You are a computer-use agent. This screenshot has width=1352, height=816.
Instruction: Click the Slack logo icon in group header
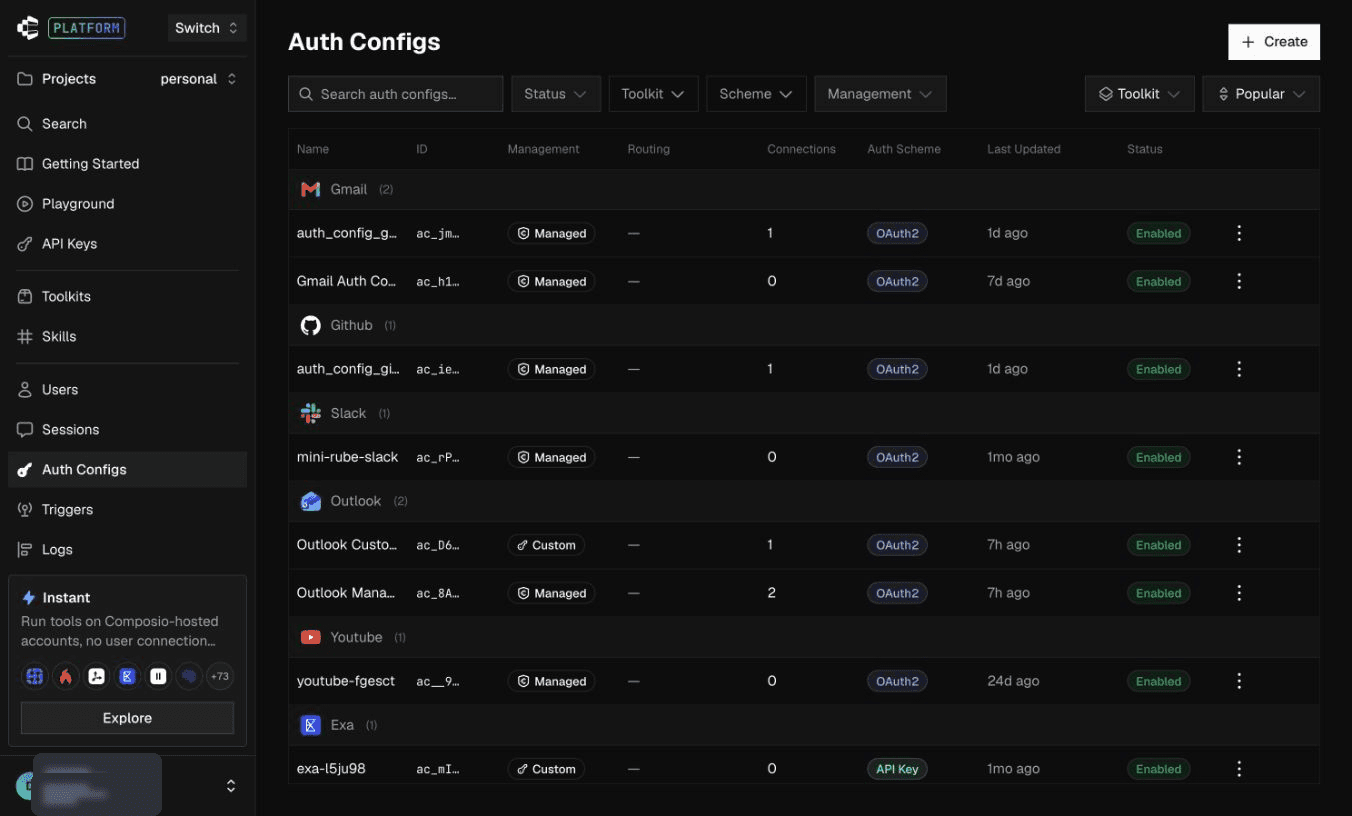coord(311,413)
